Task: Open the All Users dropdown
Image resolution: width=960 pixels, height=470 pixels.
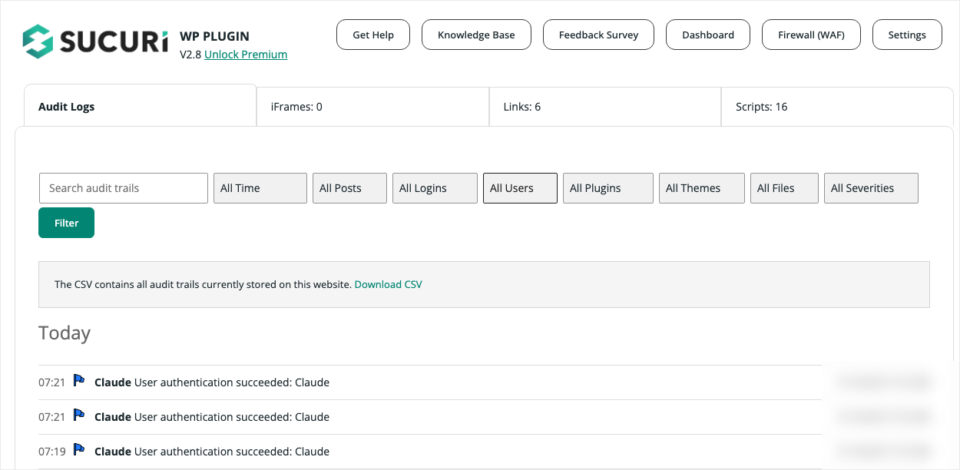Action: [520, 188]
